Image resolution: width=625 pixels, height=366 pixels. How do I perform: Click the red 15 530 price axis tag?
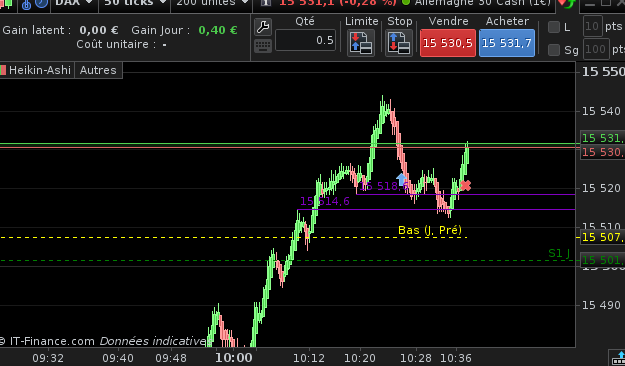pyautogui.click(x=603, y=152)
